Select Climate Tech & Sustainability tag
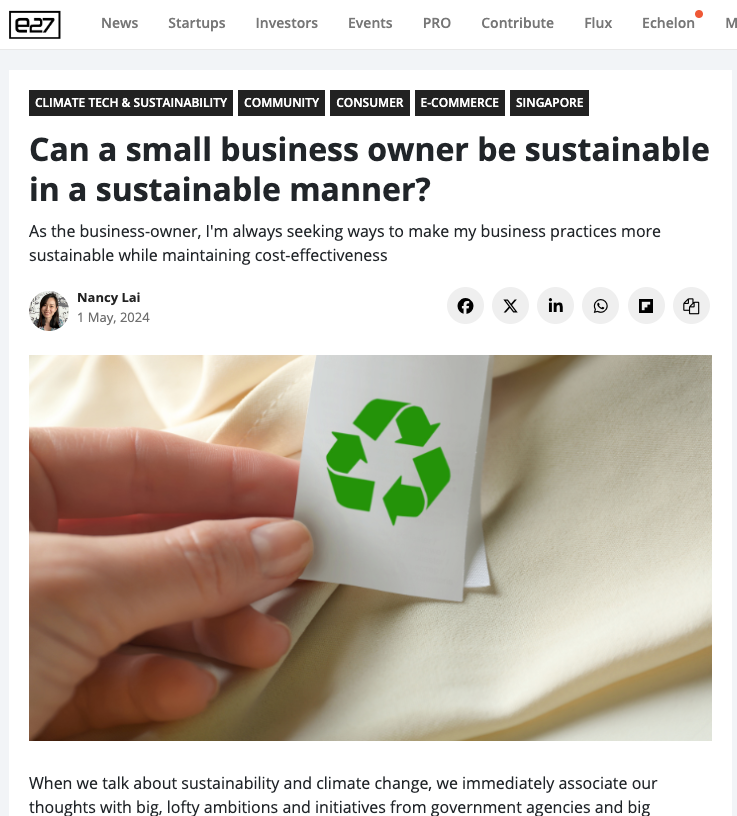This screenshot has height=816, width=737. coord(131,103)
